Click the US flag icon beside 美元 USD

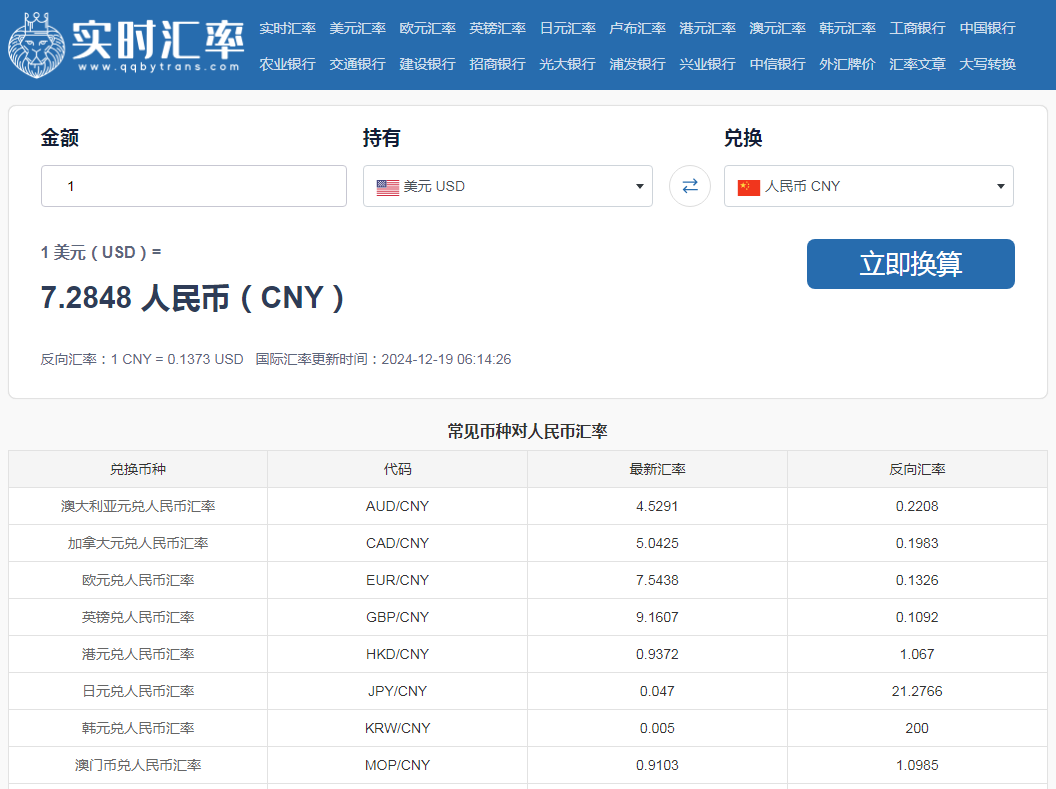coord(387,185)
